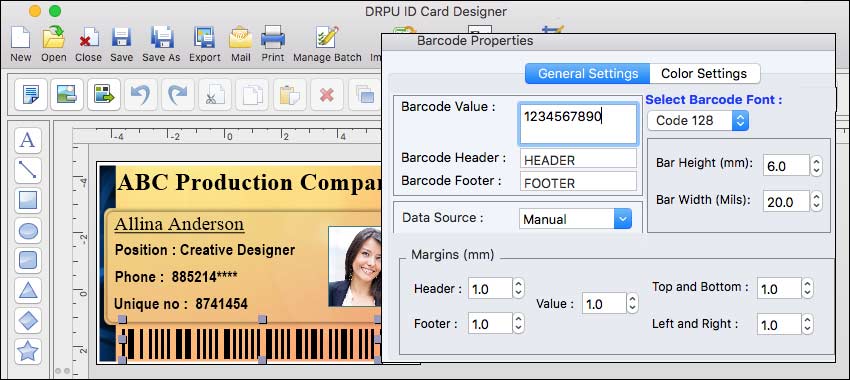Click the 'Unique no : 8741454' text
850x380 pixels.
(x=181, y=304)
